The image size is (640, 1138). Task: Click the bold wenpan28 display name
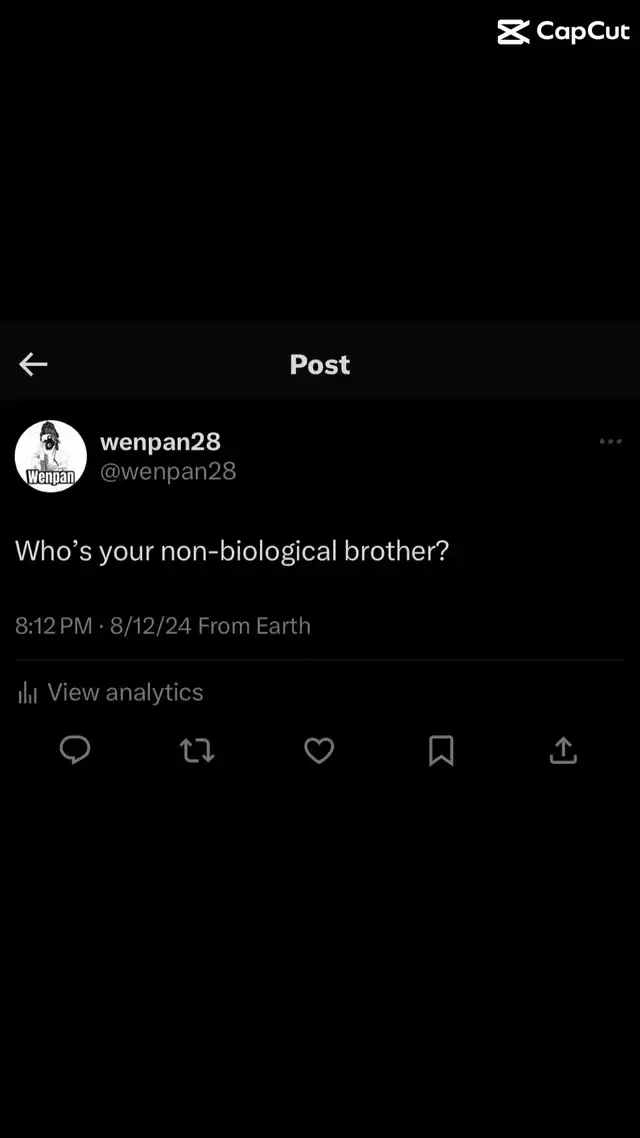pos(160,441)
